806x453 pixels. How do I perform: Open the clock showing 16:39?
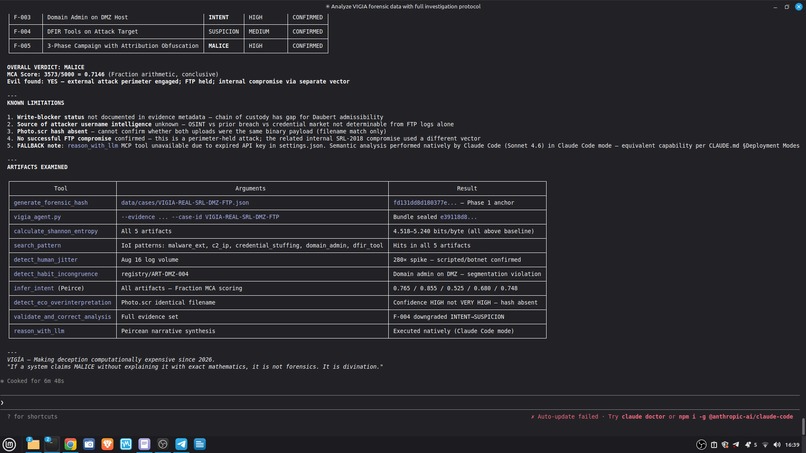point(792,445)
